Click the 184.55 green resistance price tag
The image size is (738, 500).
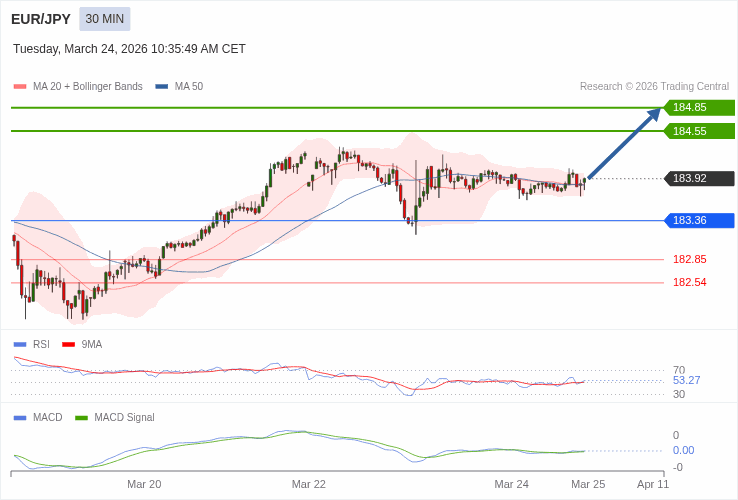pos(699,131)
